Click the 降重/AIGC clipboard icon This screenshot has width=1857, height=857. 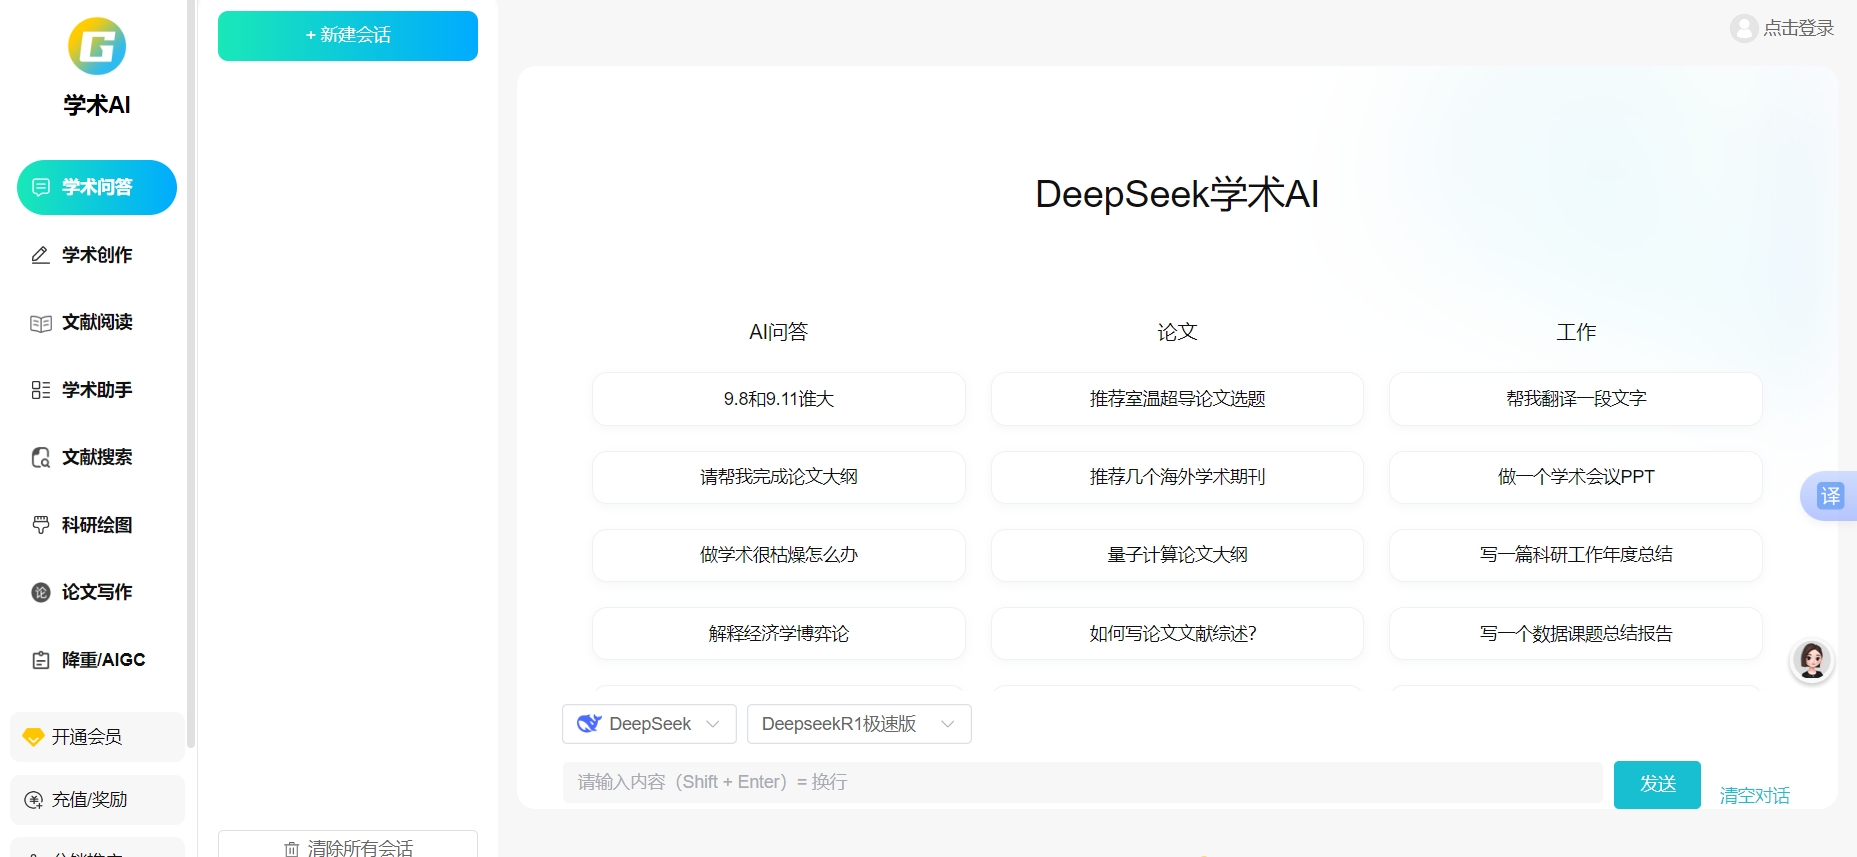[41, 660]
